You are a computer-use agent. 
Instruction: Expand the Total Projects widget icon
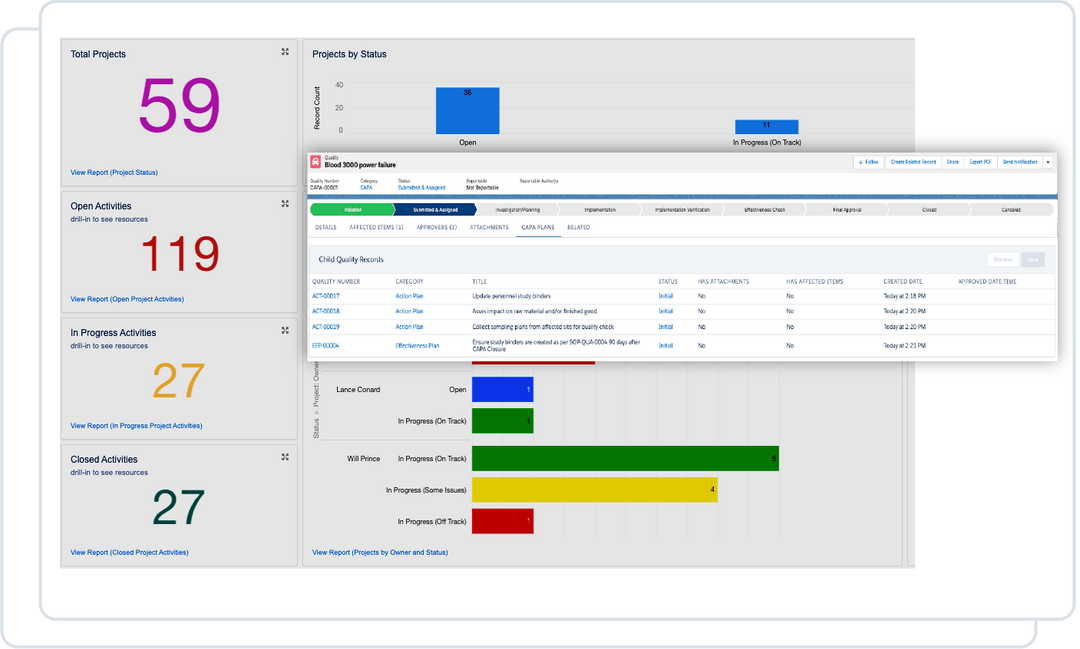pos(286,52)
